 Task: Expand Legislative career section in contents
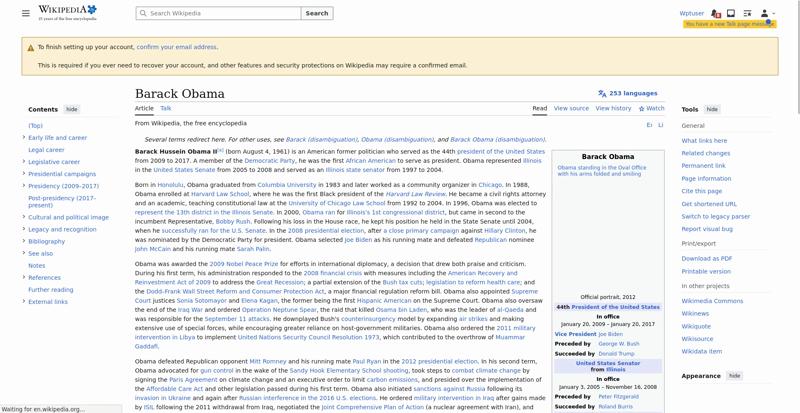[x=24, y=161]
